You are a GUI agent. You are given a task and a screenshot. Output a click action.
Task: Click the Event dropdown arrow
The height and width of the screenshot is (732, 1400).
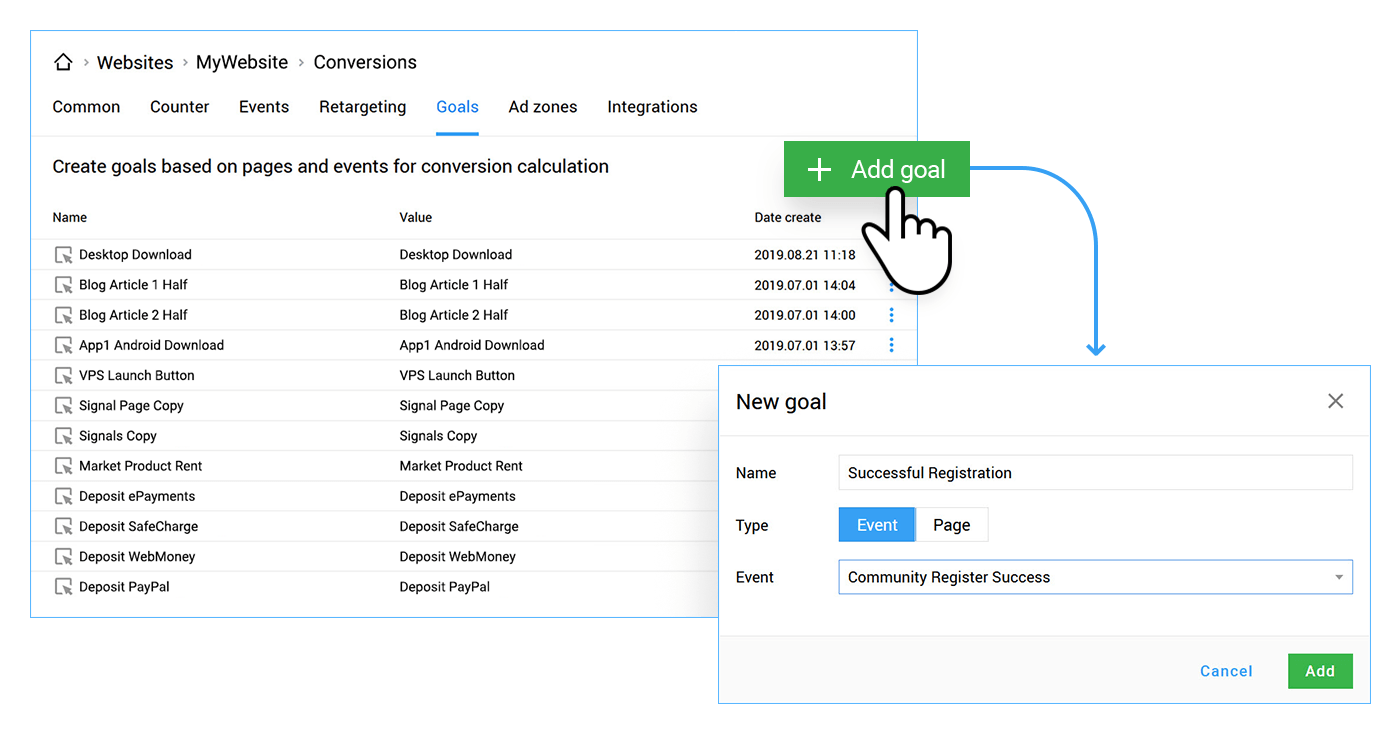coord(1338,577)
